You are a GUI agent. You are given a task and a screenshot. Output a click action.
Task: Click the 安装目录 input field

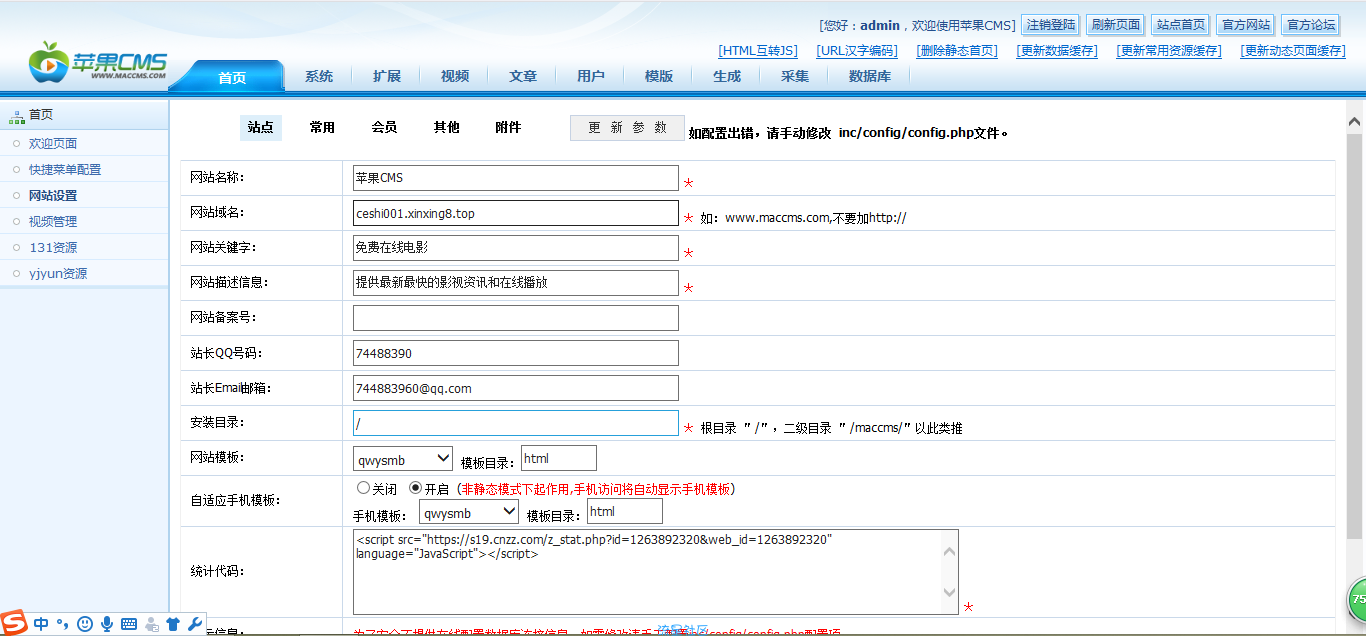[516, 423]
